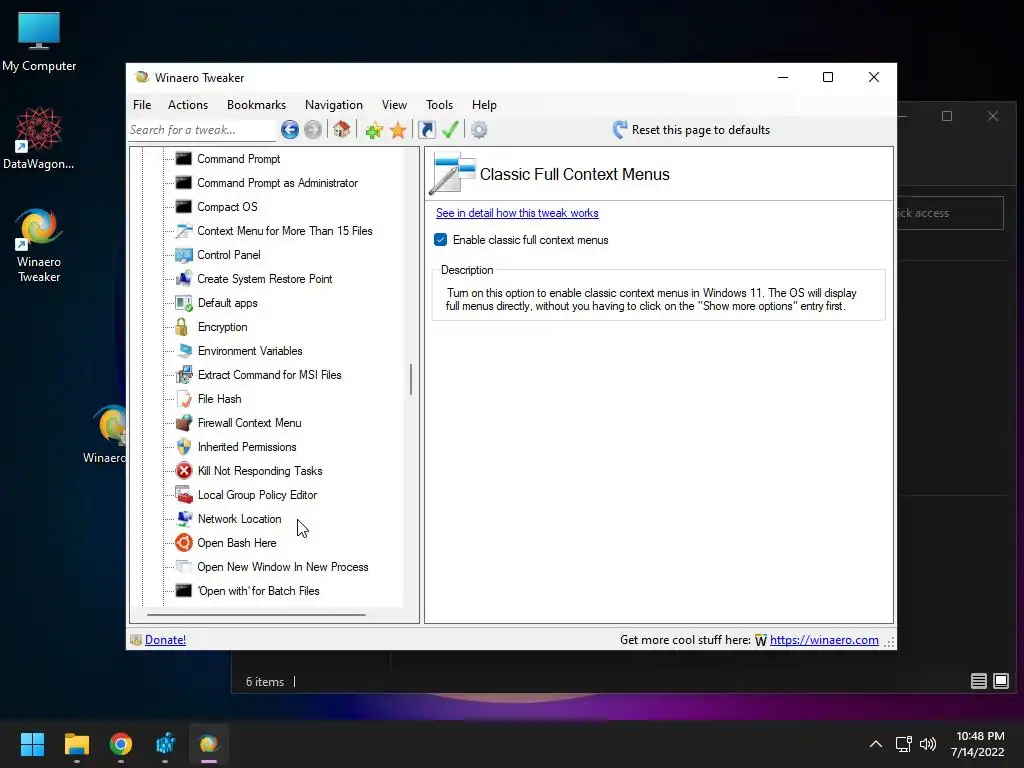The height and width of the screenshot is (768, 1024).
Task: Open settings gear icon in toolbar
Action: click(479, 130)
